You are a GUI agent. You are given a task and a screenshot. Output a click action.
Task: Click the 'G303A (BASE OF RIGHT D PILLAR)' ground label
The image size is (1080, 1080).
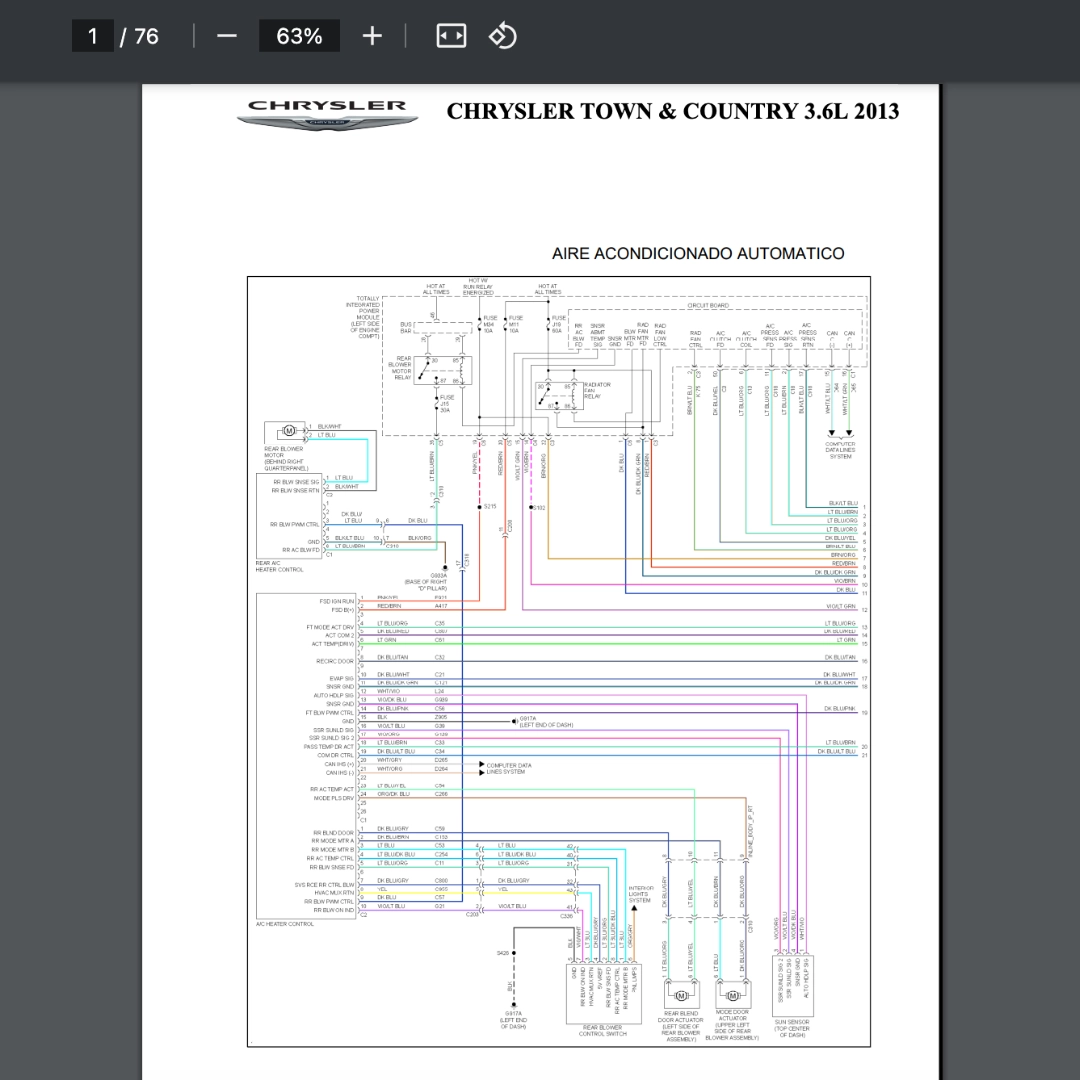coord(427,582)
